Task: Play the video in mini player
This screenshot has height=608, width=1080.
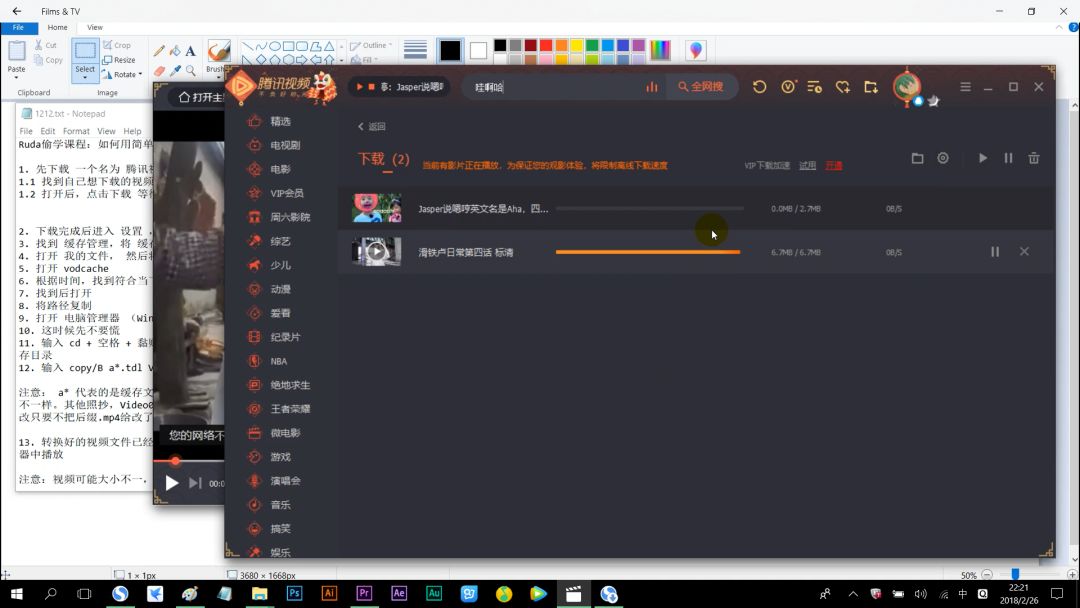Action: coord(172,483)
